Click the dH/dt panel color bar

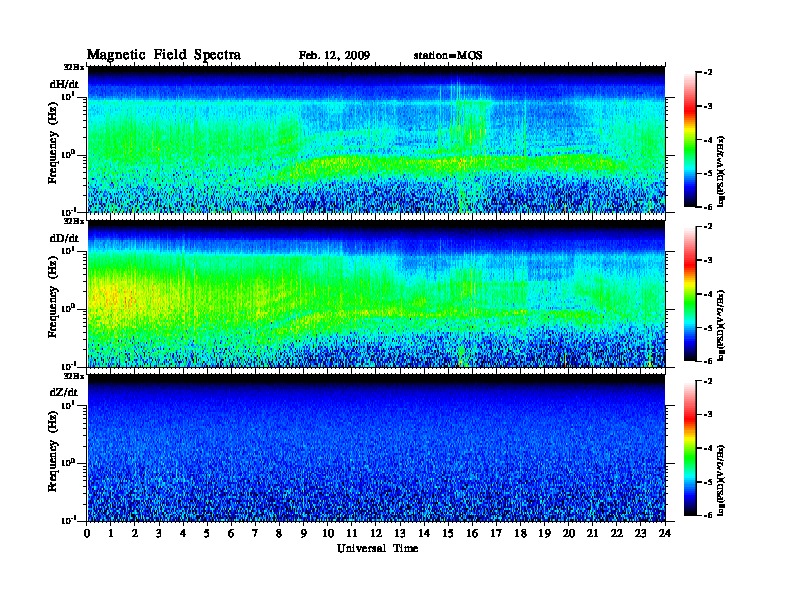point(689,139)
